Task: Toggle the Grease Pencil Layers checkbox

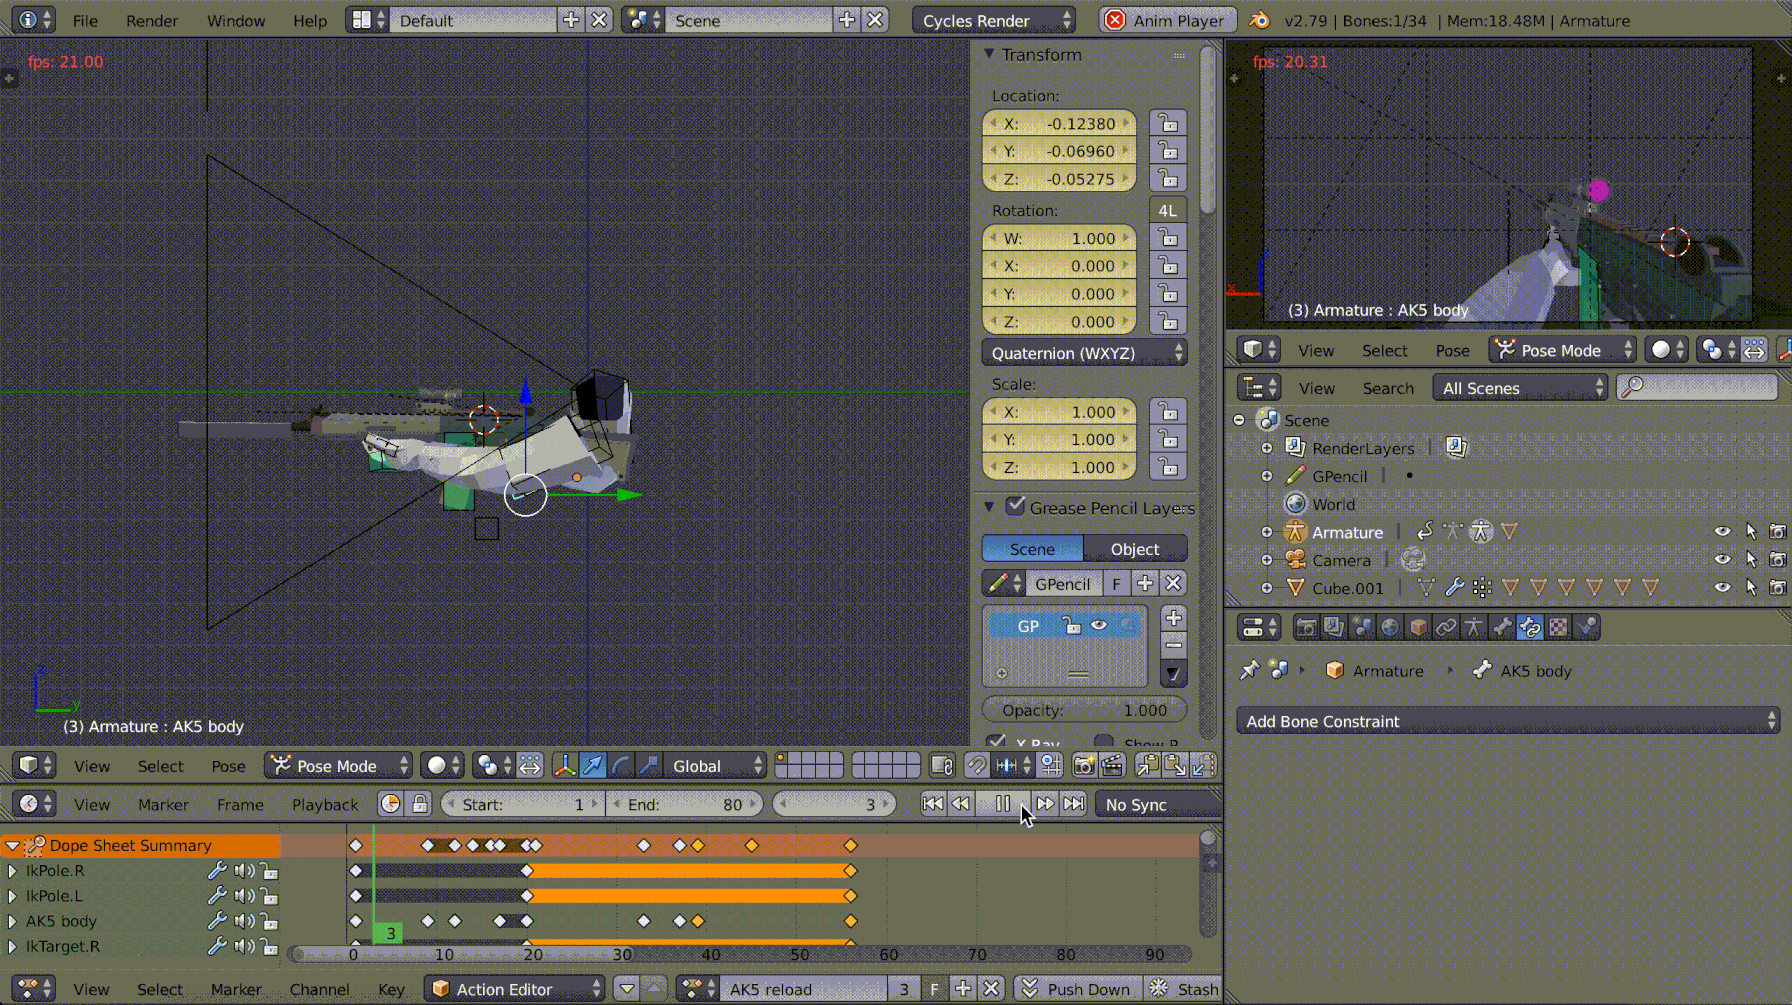Action: (x=1015, y=506)
